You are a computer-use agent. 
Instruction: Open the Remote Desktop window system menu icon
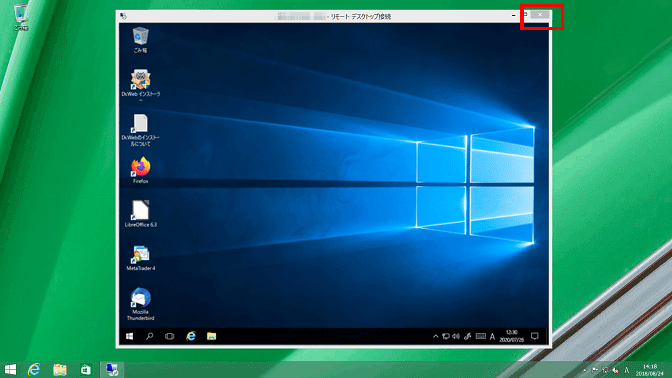(123, 16)
